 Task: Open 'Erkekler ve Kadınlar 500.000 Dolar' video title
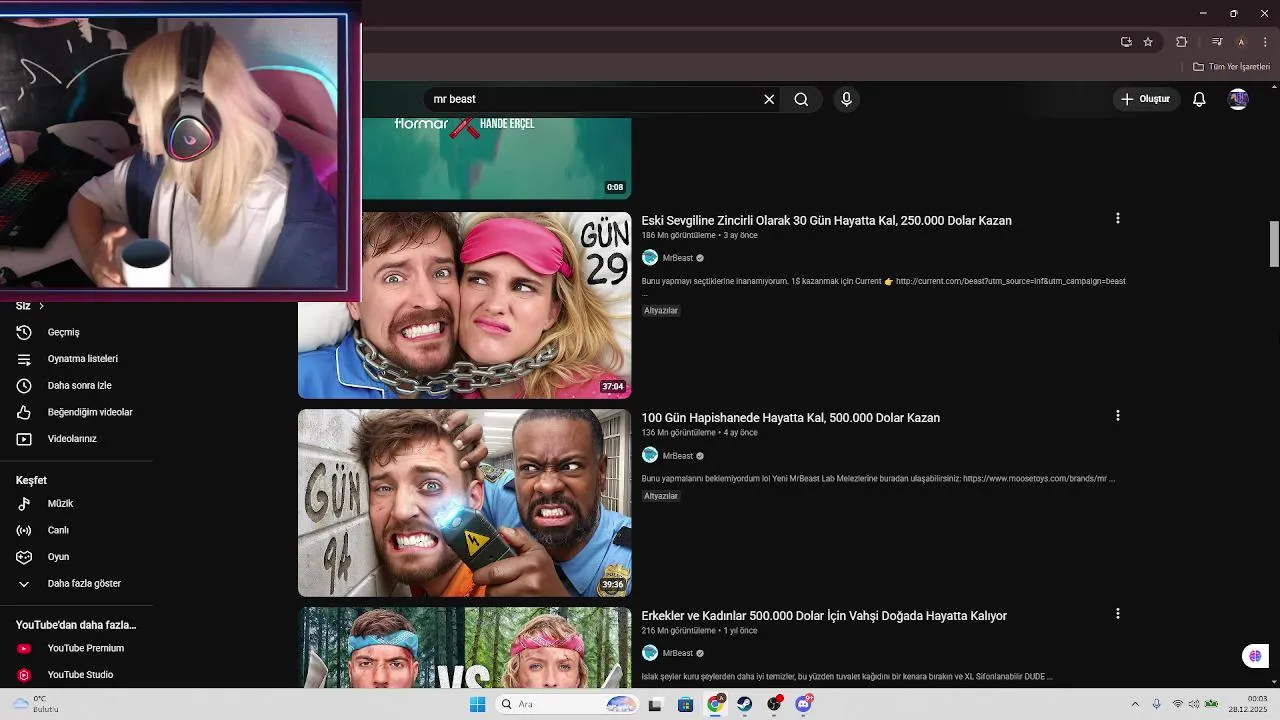coord(824,616)
